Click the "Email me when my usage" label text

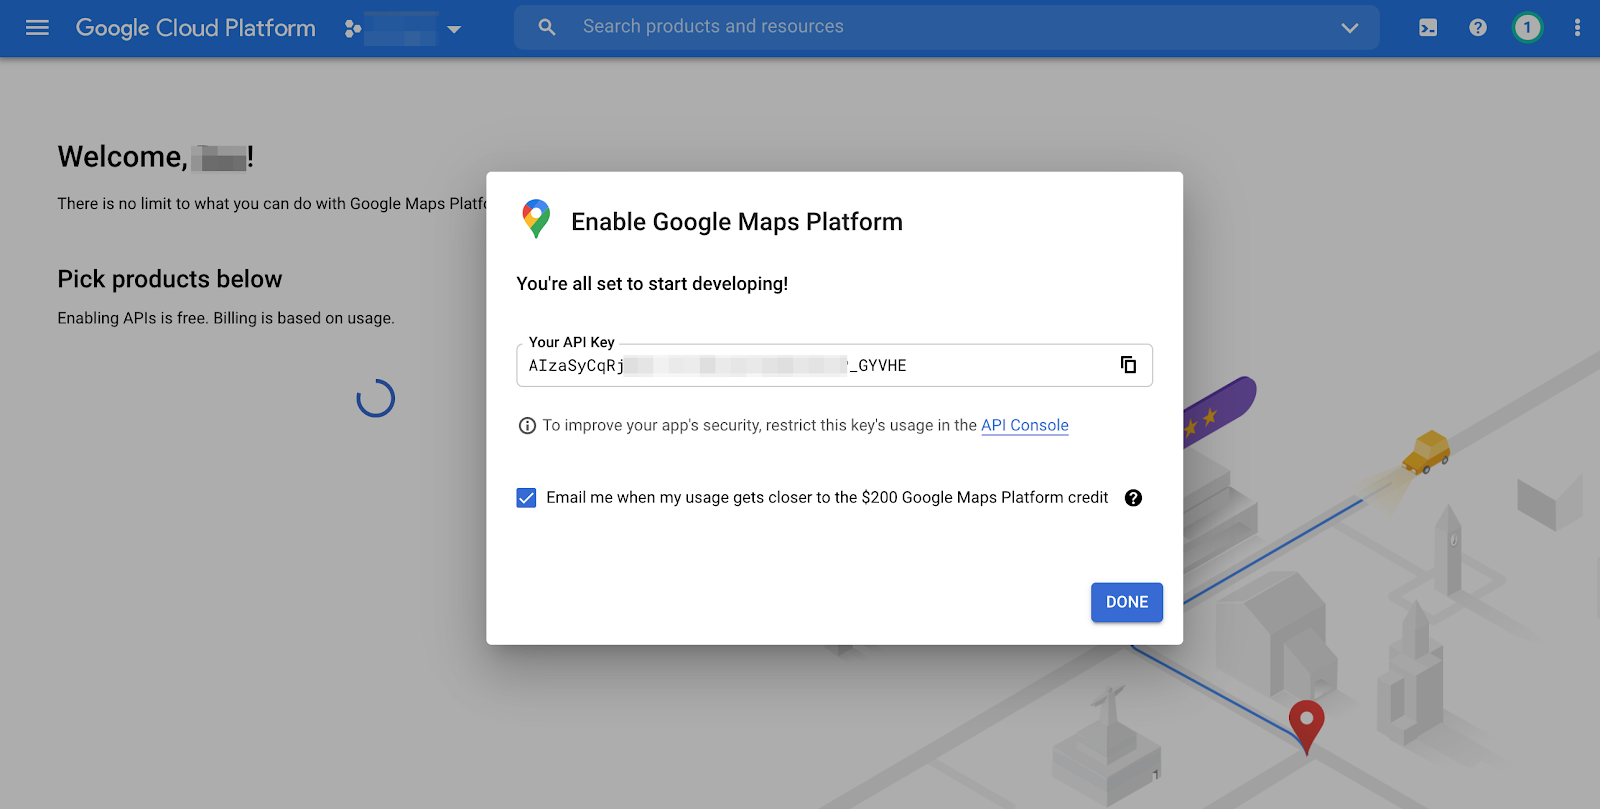(x=826, y=498)
